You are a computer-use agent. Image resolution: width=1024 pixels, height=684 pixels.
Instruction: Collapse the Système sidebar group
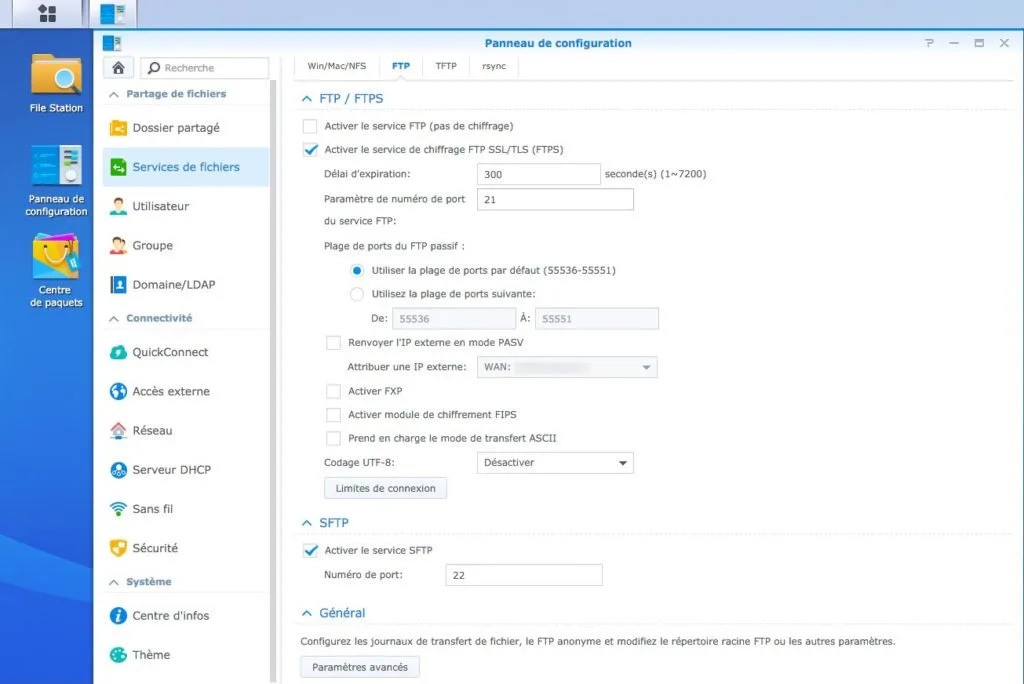(114, 582)
